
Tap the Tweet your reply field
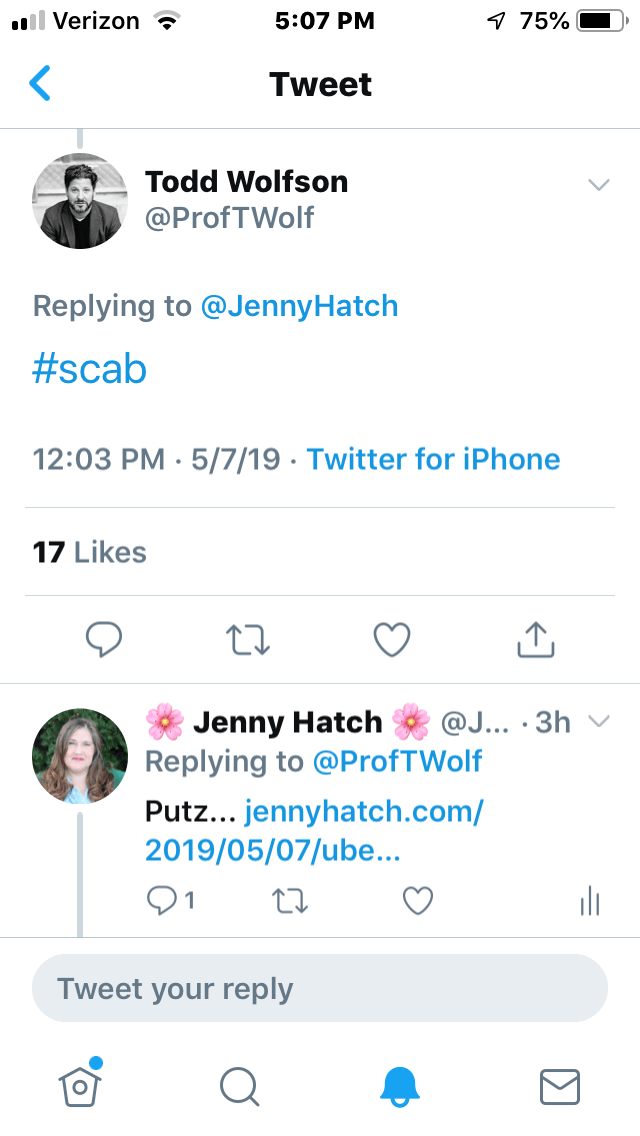click(320, 989)
